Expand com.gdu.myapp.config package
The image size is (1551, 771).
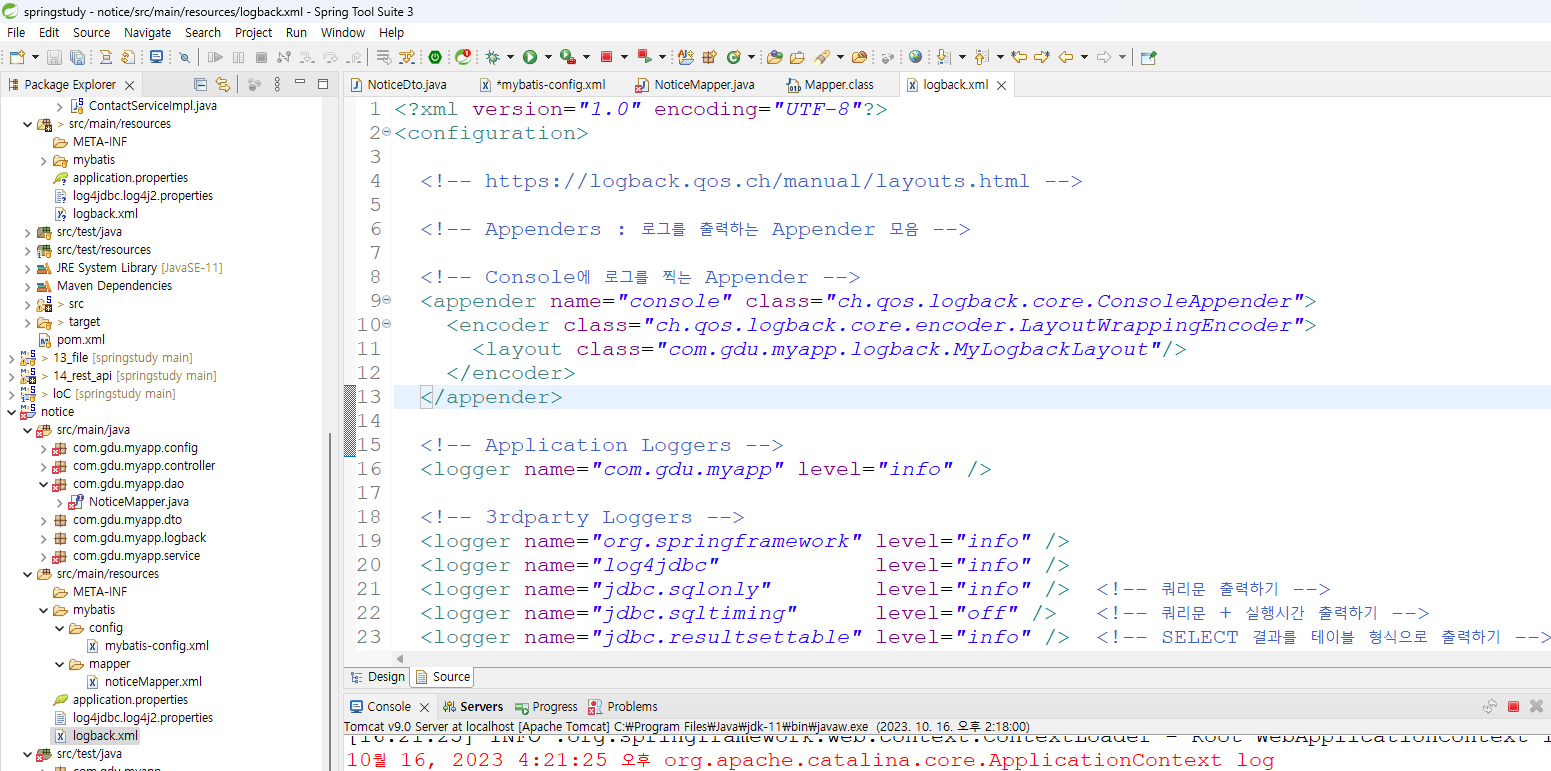pyautogui.click(x=43, y=448)
